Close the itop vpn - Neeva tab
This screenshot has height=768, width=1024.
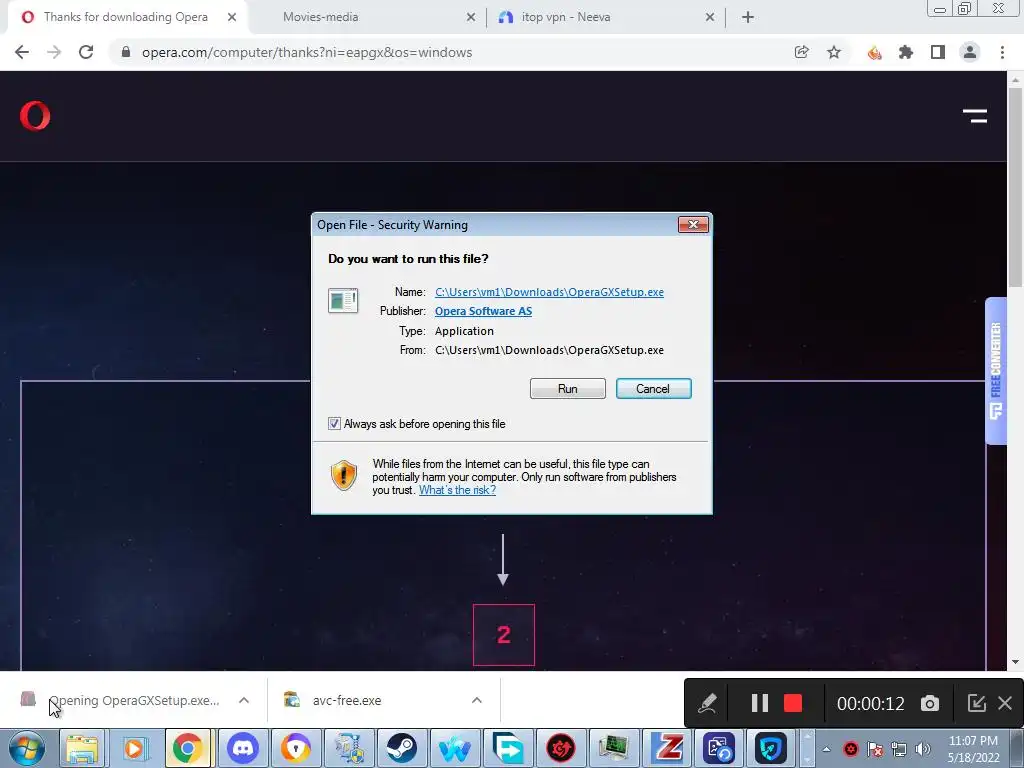point(710,17)
